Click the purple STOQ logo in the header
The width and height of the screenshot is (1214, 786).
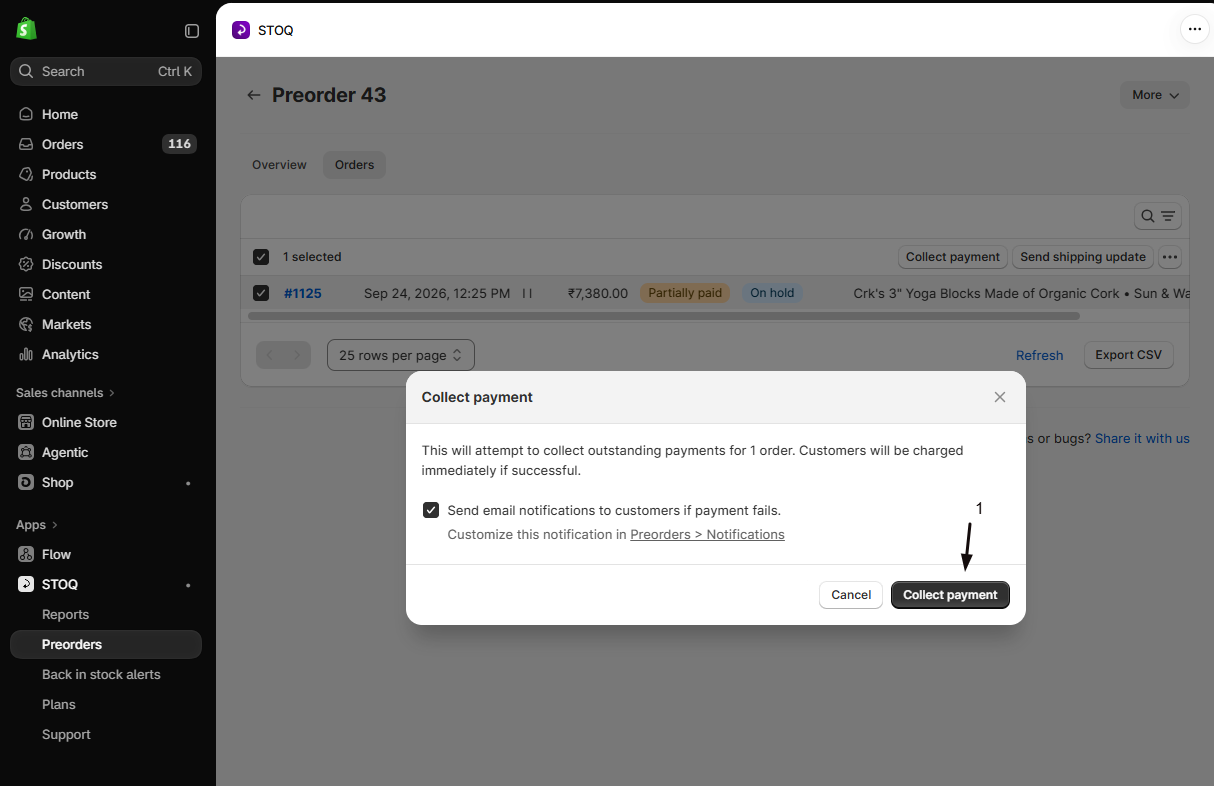pos(241,30)
